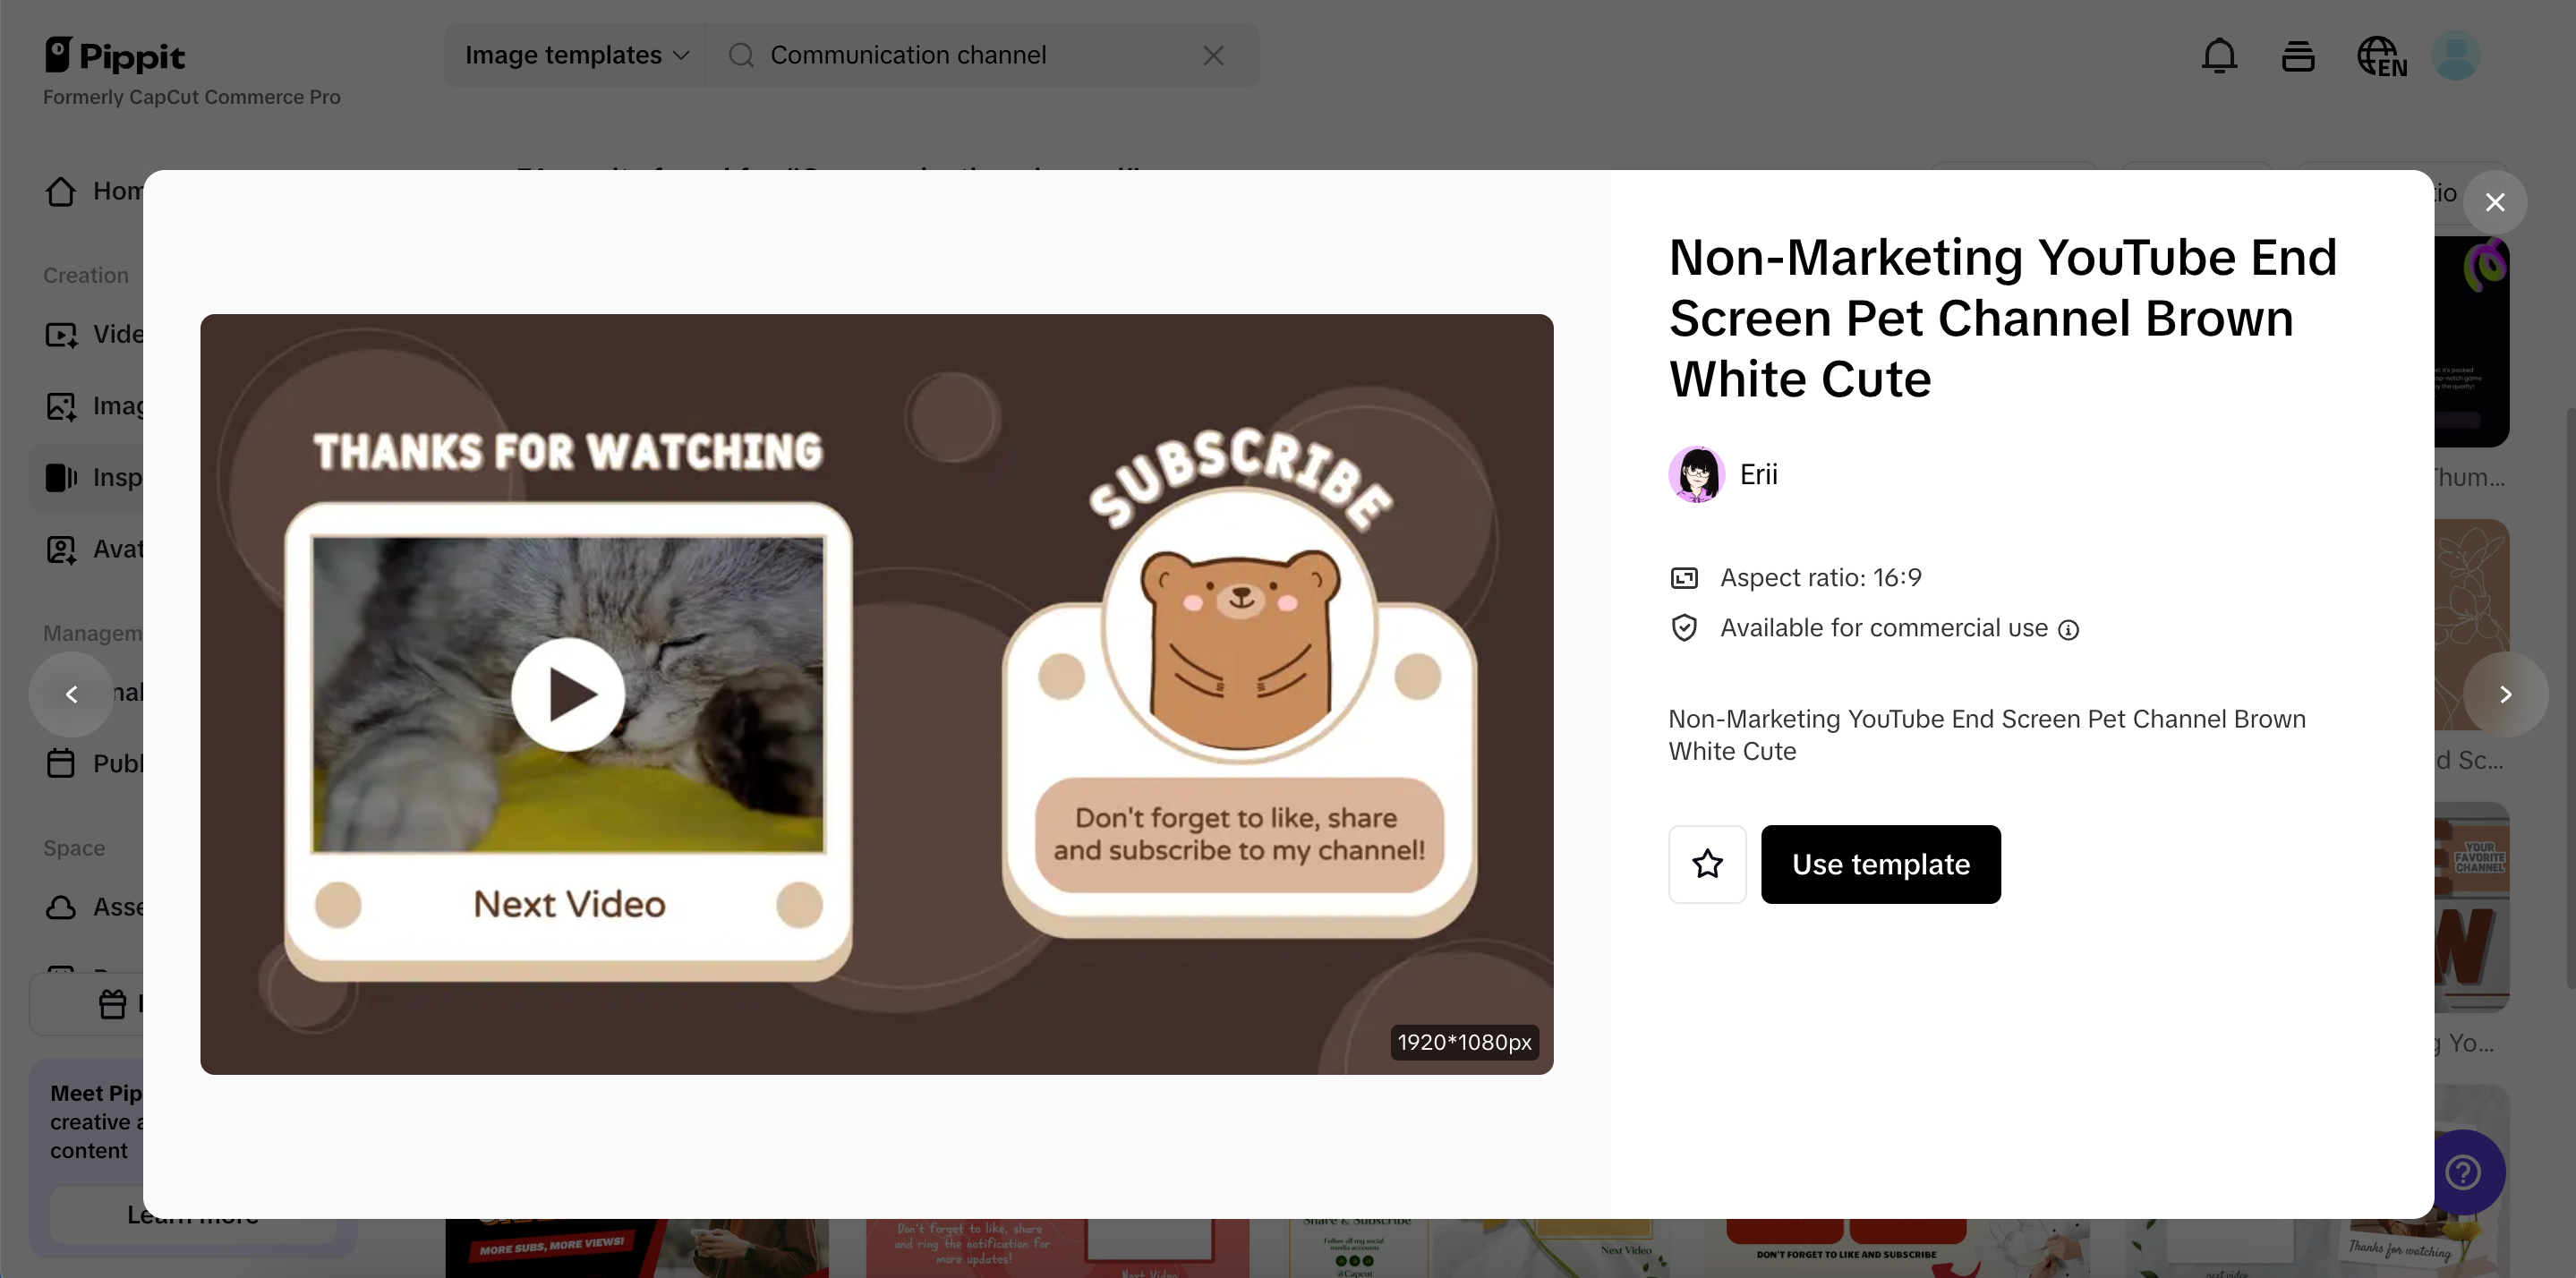
Task: Click the Video generator sidebar icon
Action: point(61,334)
